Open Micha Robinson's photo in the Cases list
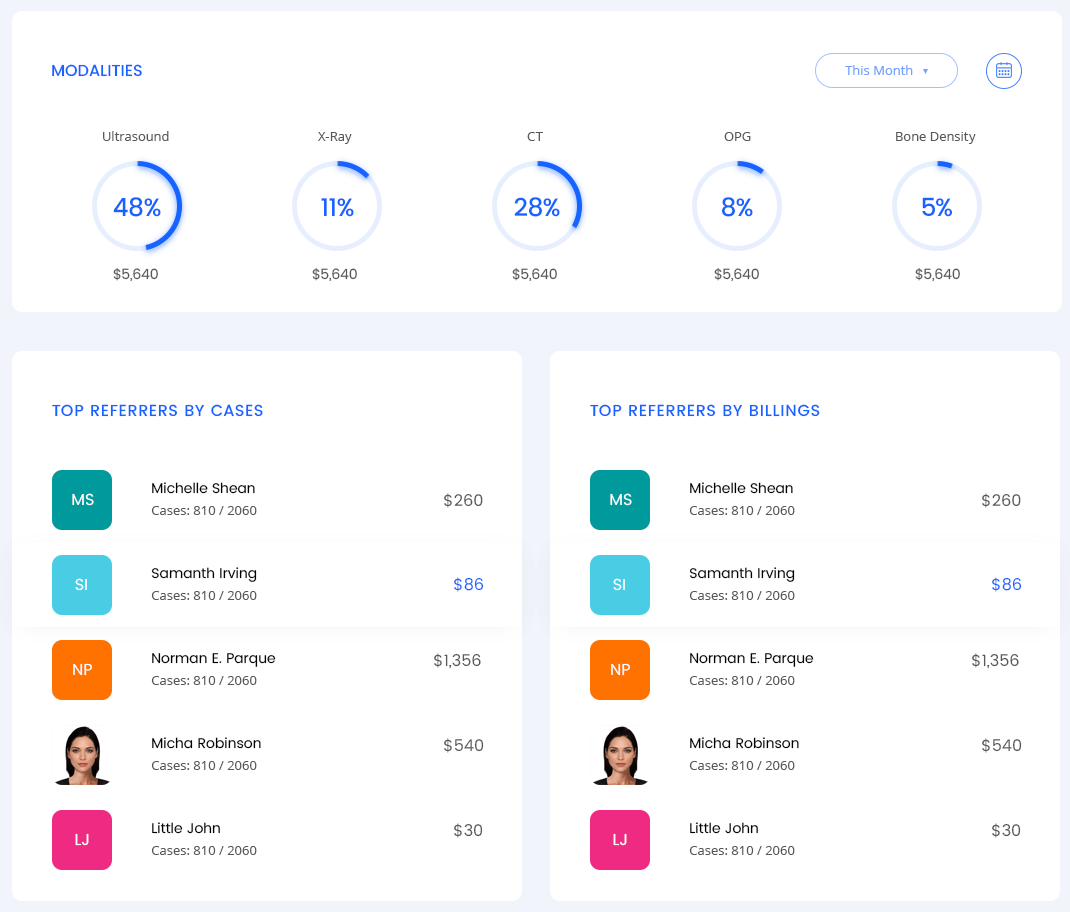This screenshot has height=912, width=1070. 82,755
